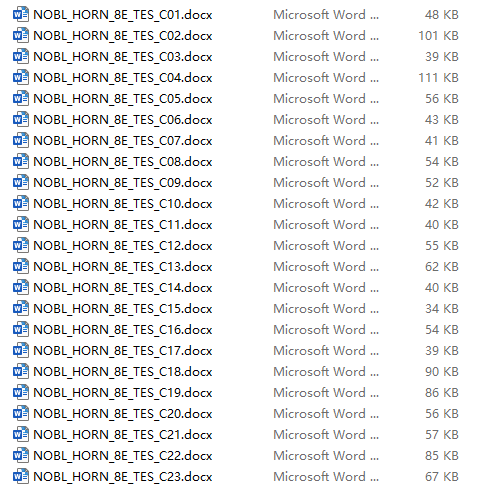
Task: Click file name NOBL_HORN_8E_TES_C11.docx
Action: click(x=123, y=225)
